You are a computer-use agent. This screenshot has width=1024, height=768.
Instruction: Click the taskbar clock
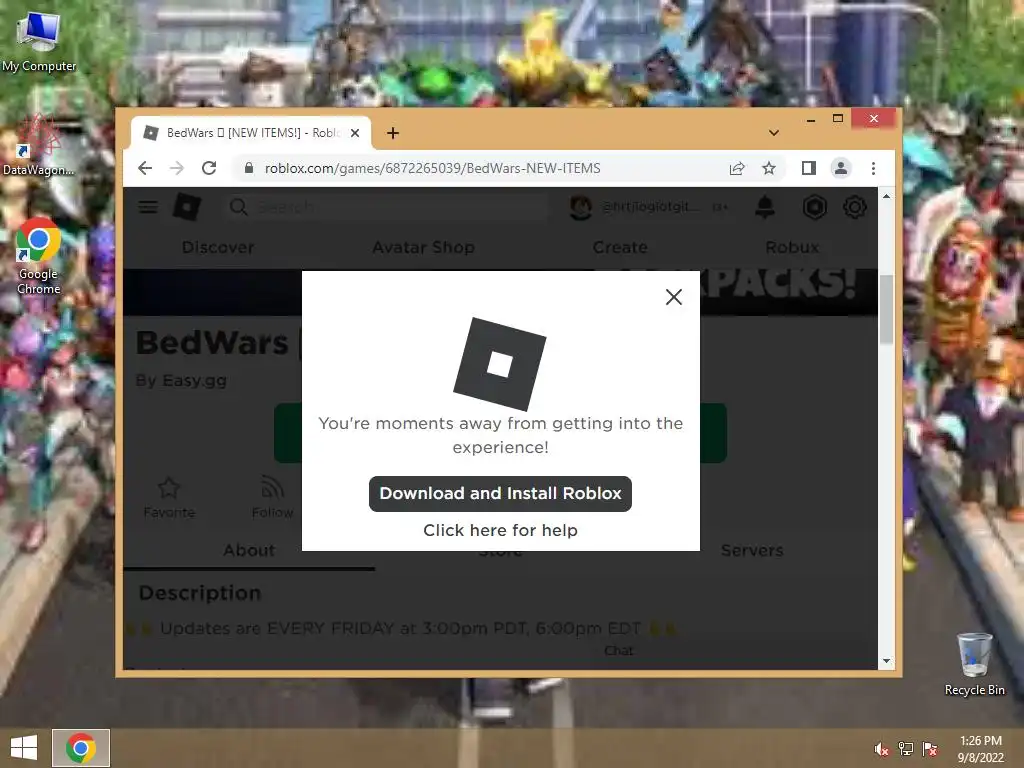pos(981,749)
